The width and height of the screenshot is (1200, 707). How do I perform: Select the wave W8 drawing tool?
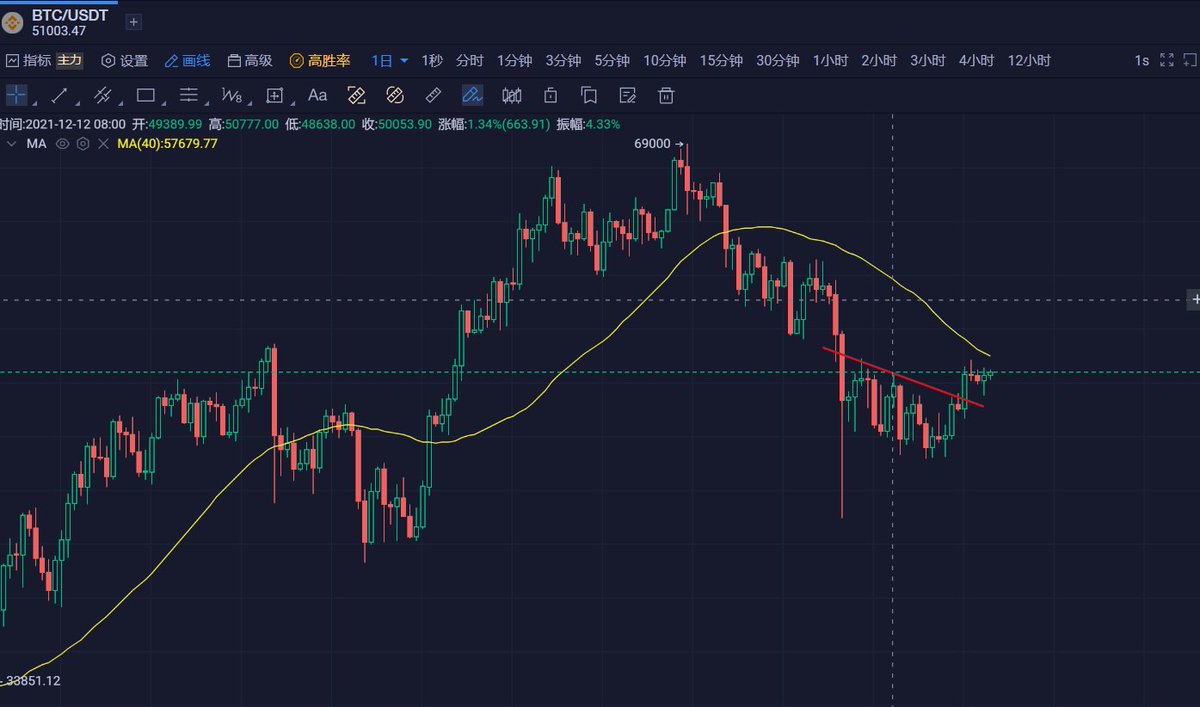tap(232, 95)
